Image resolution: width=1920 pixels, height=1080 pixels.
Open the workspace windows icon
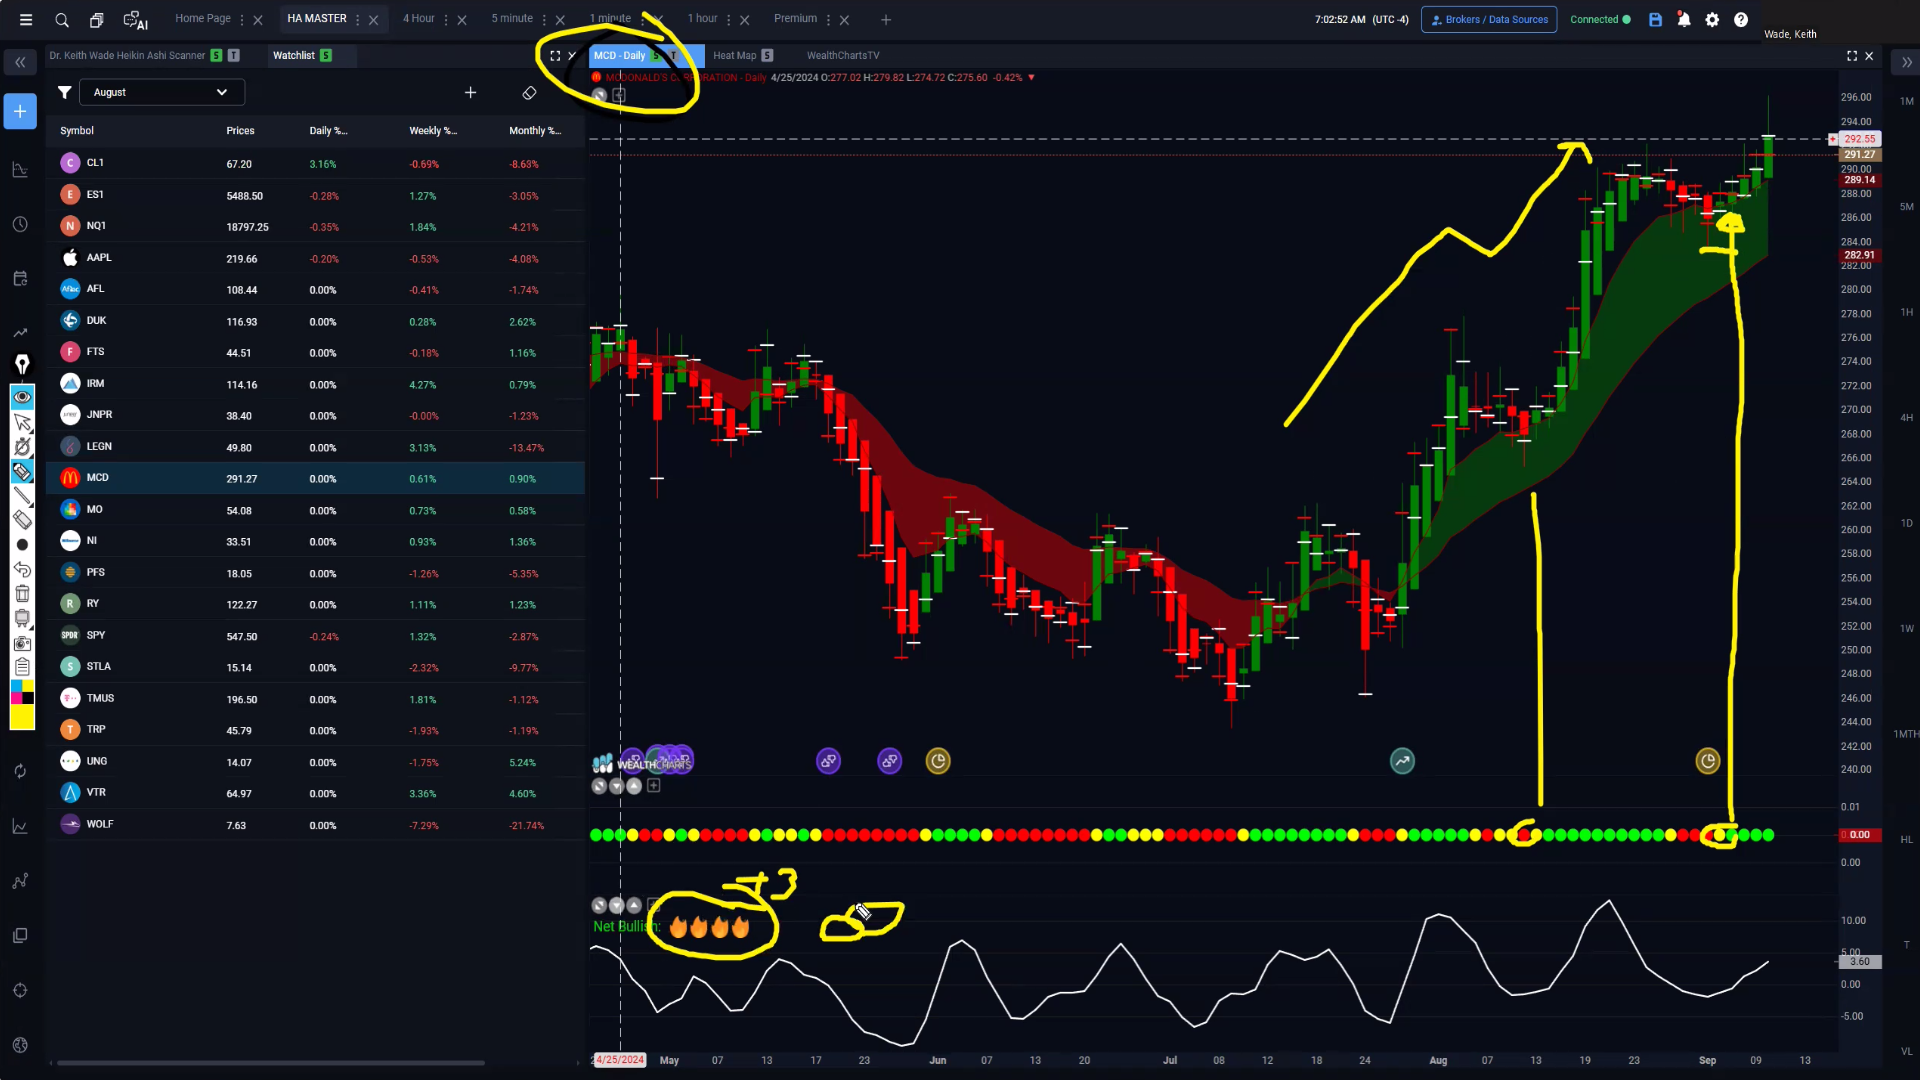[x=96, y=19]
